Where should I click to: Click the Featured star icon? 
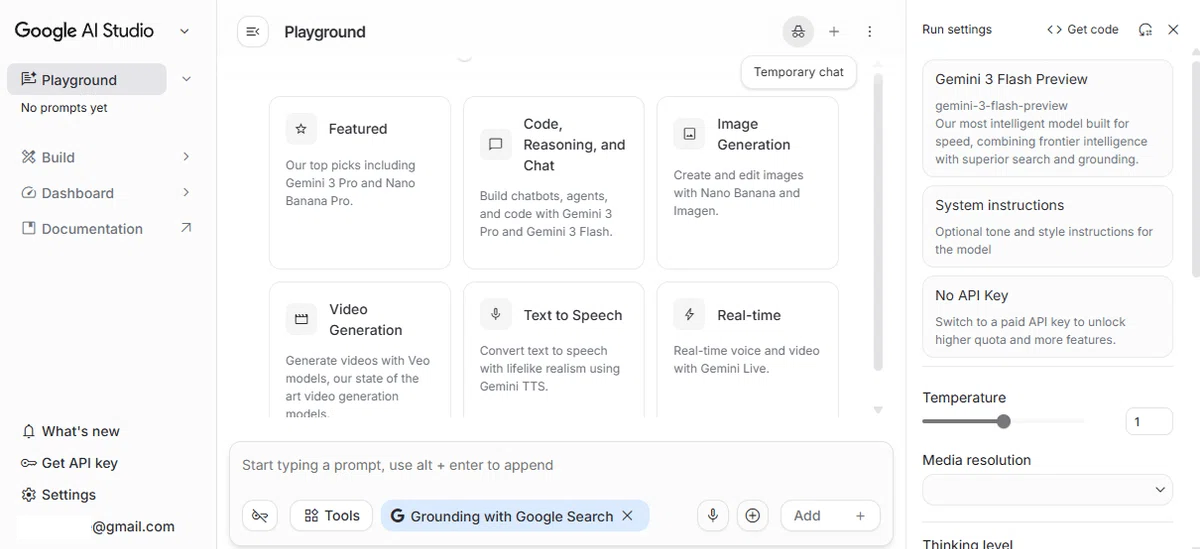pyautogui.click(x=301, y=129)
